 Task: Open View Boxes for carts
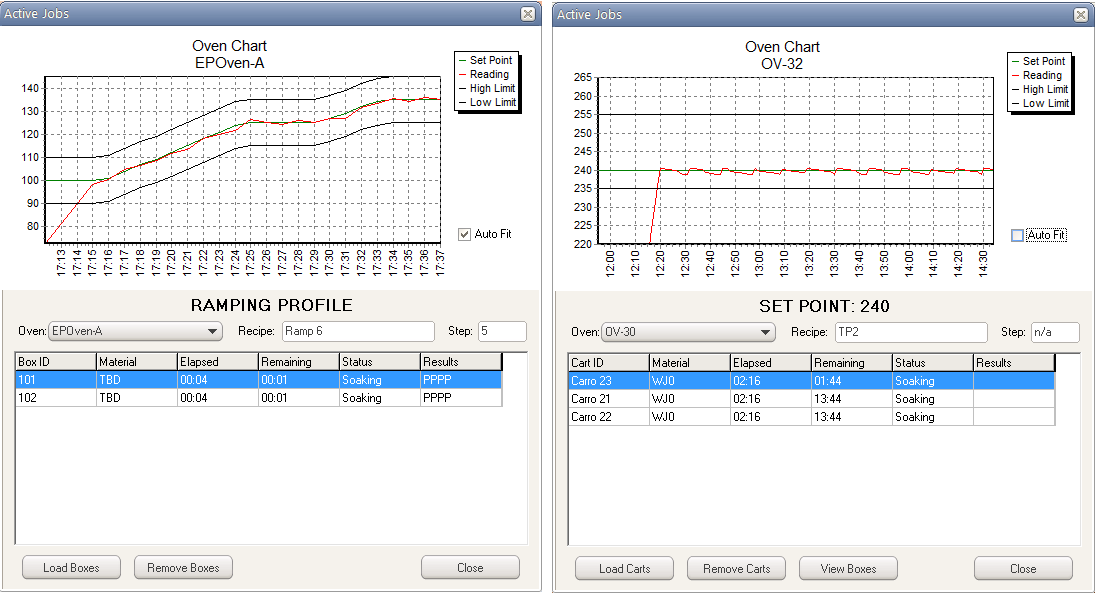click(848, 569)
